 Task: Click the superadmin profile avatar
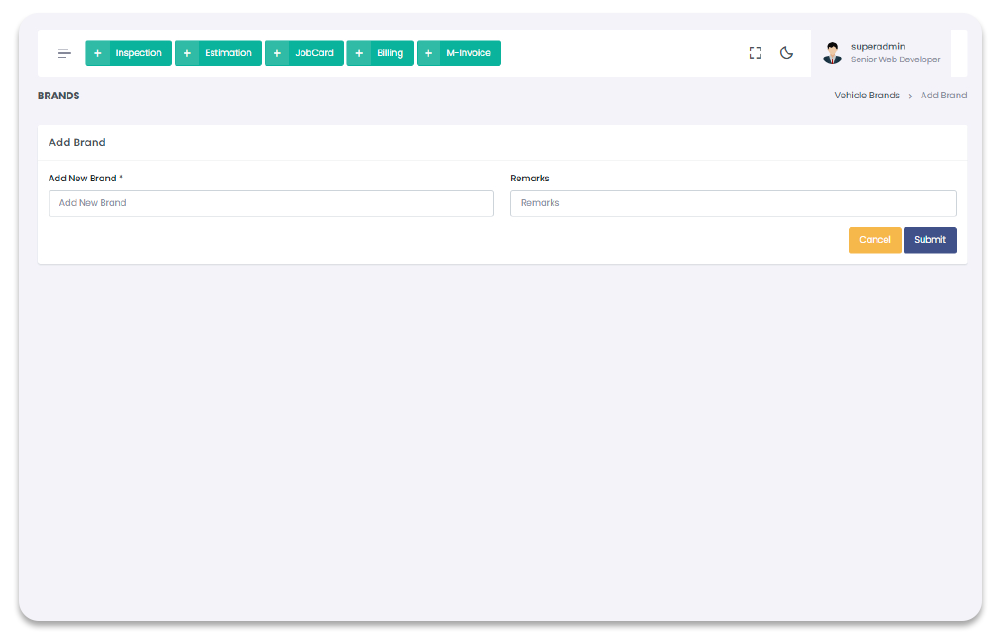tap(832, 54)
